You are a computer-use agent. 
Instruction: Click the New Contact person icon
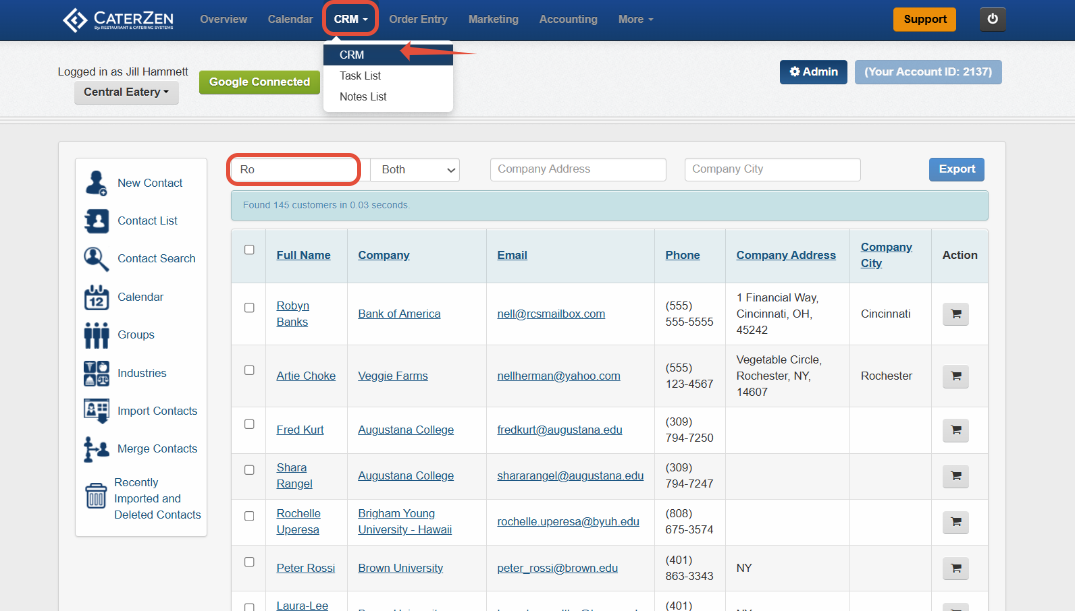tap(96, 183)
